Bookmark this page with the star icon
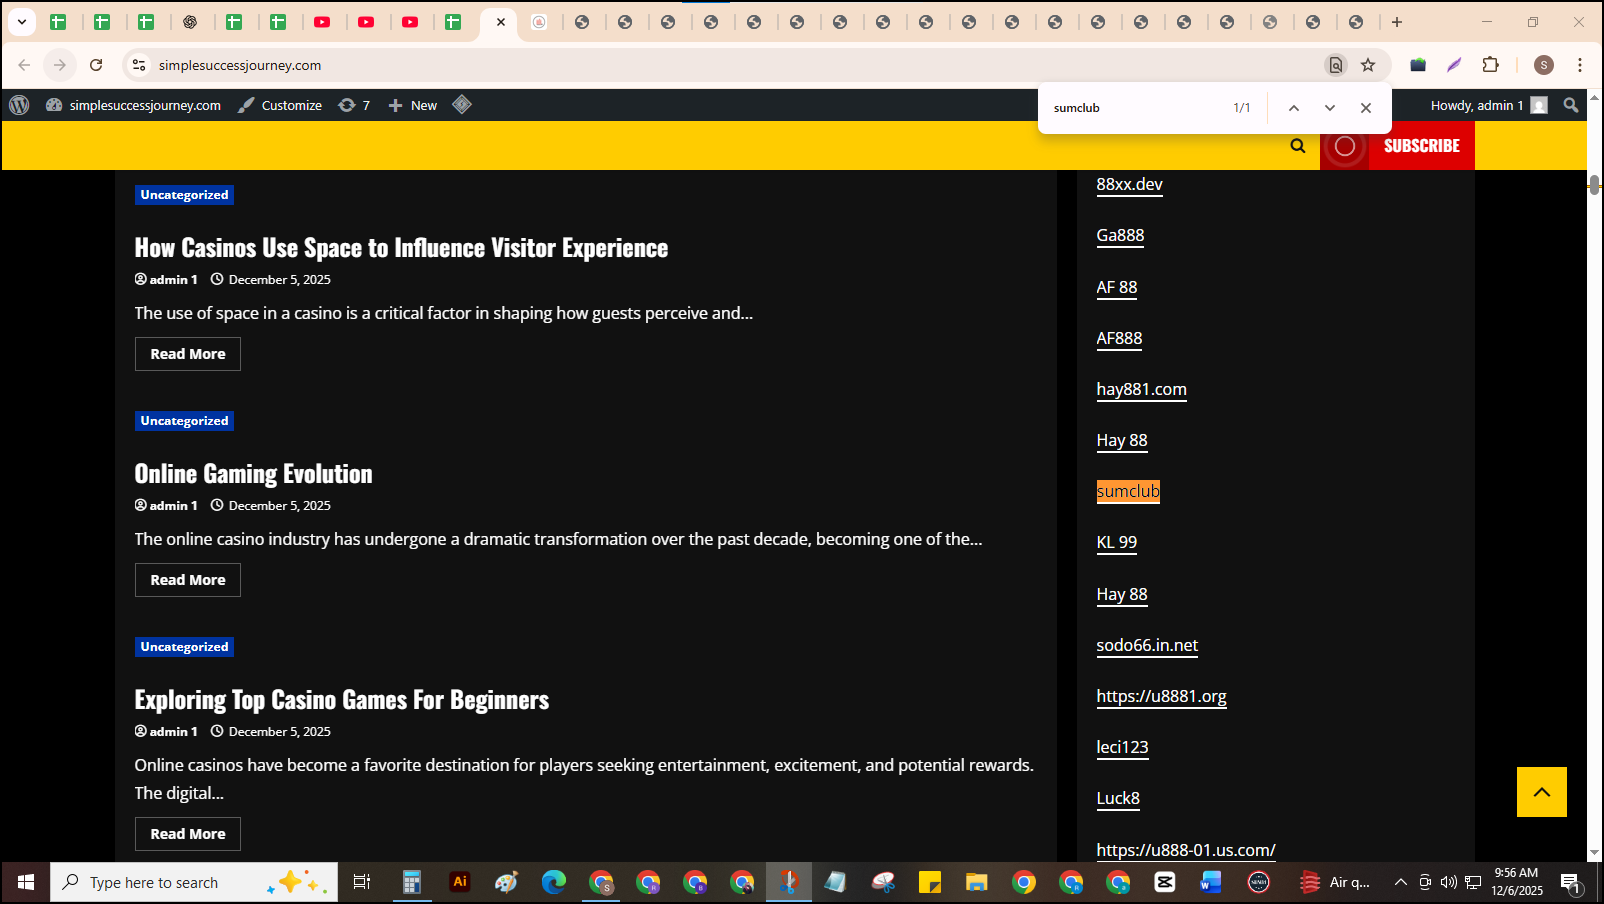1604x904 pixels. pos(1368,65)
